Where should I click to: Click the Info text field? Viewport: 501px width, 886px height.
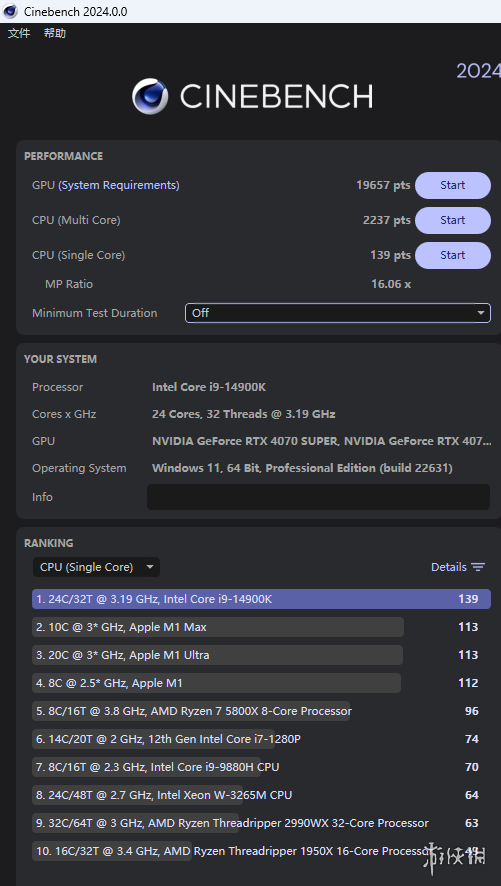[x=319, y=497]
